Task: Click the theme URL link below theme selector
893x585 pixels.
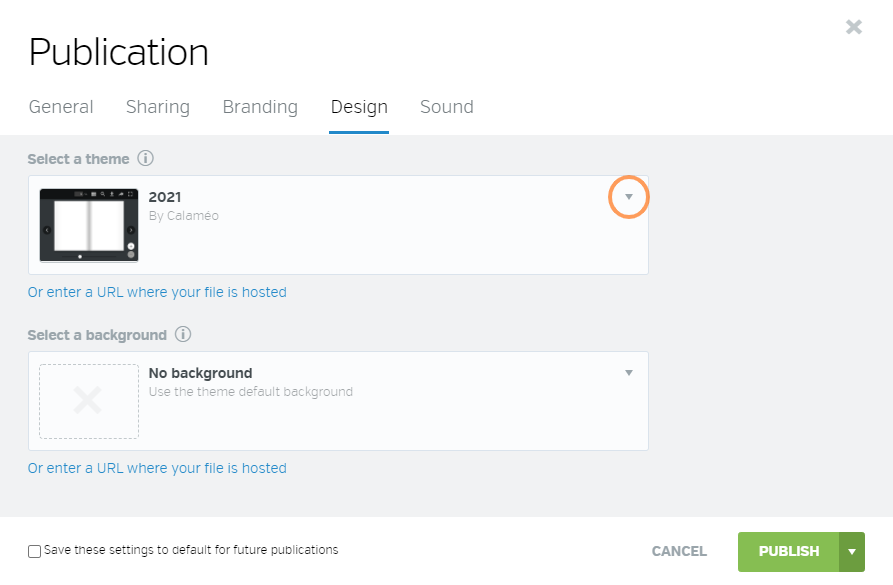Action: point(157,292)
